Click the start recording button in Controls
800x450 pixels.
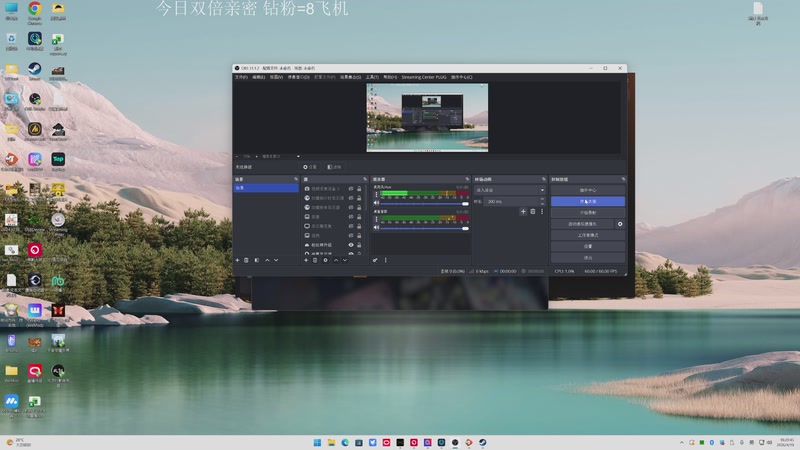(x=588, y=213)
